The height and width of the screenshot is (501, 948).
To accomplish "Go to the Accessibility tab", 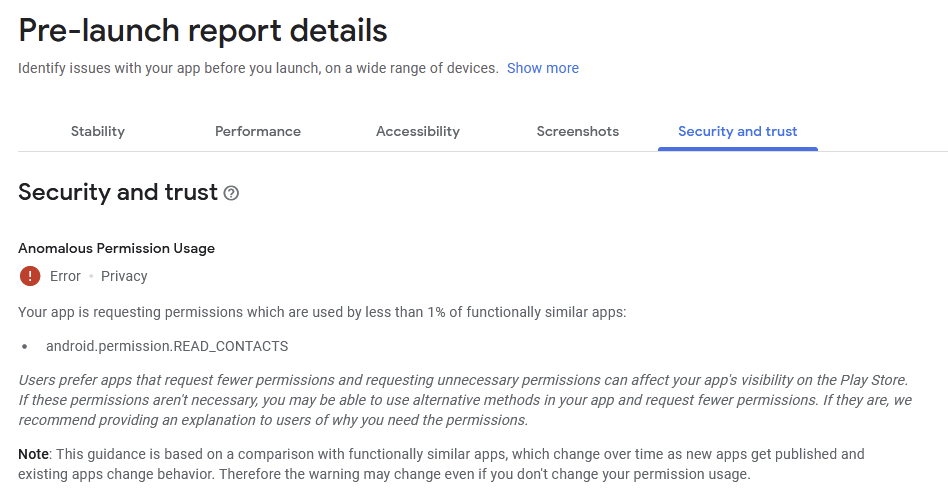I will tap(418, 131).
